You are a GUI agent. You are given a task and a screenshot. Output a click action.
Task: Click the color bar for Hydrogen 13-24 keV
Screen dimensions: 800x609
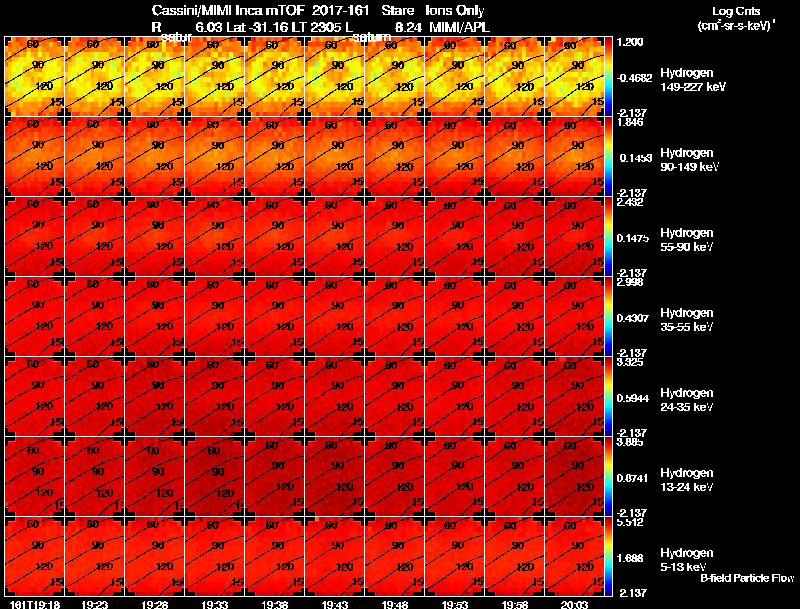tap(608, 477)
